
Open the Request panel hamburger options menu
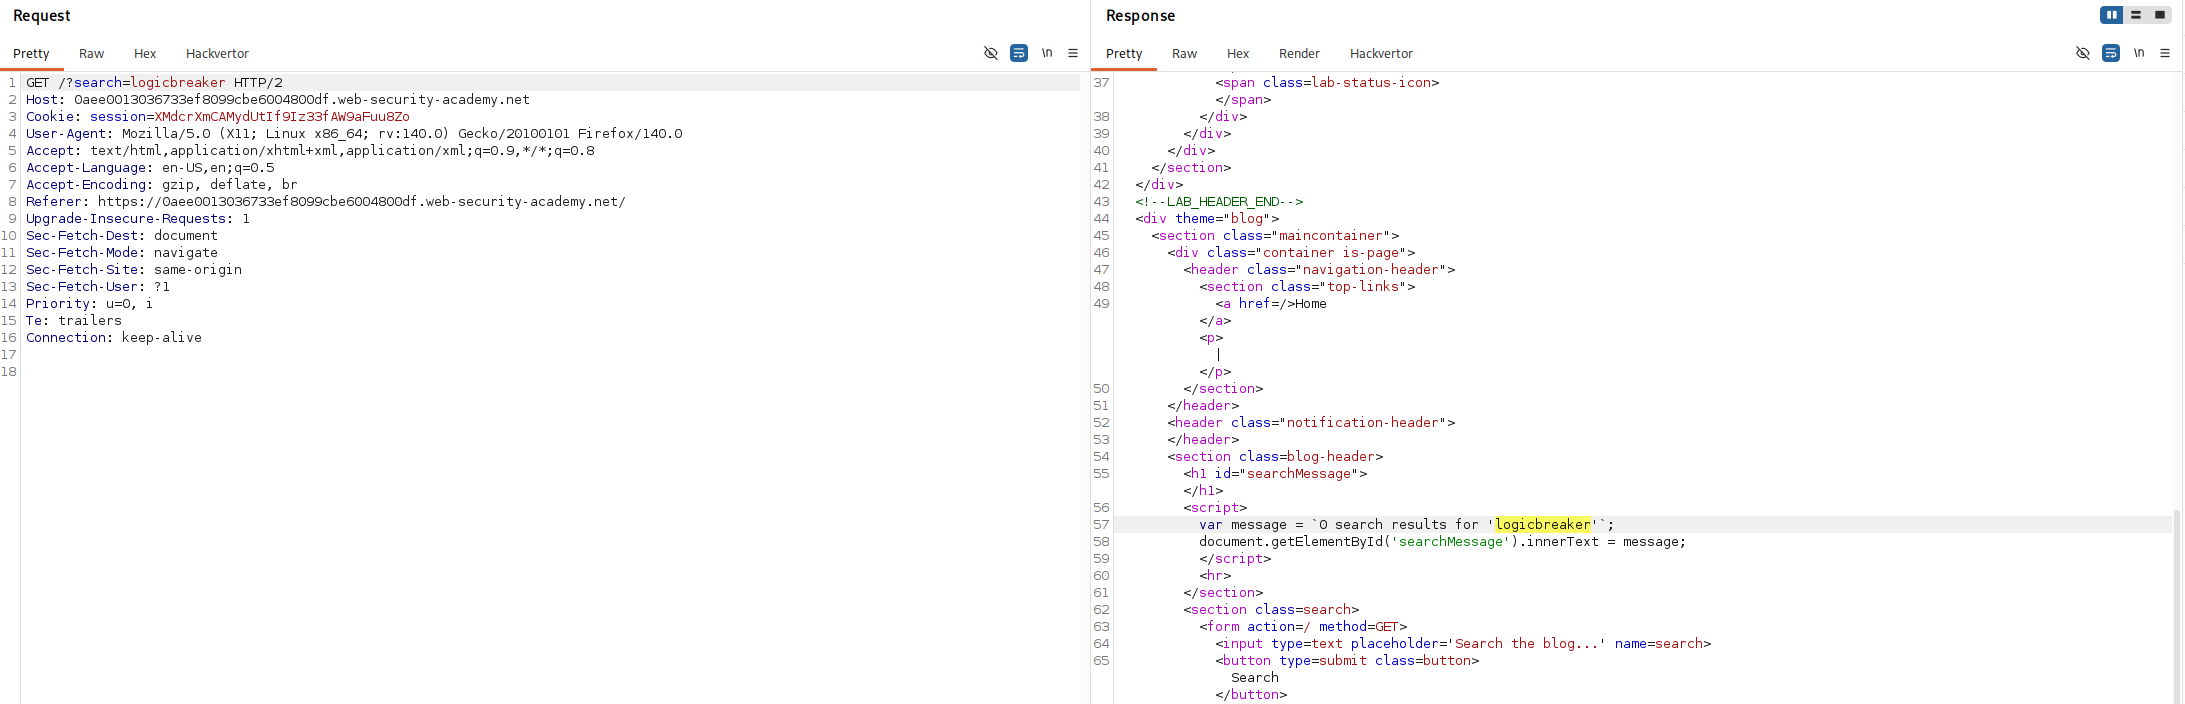tap(1073, 53)
